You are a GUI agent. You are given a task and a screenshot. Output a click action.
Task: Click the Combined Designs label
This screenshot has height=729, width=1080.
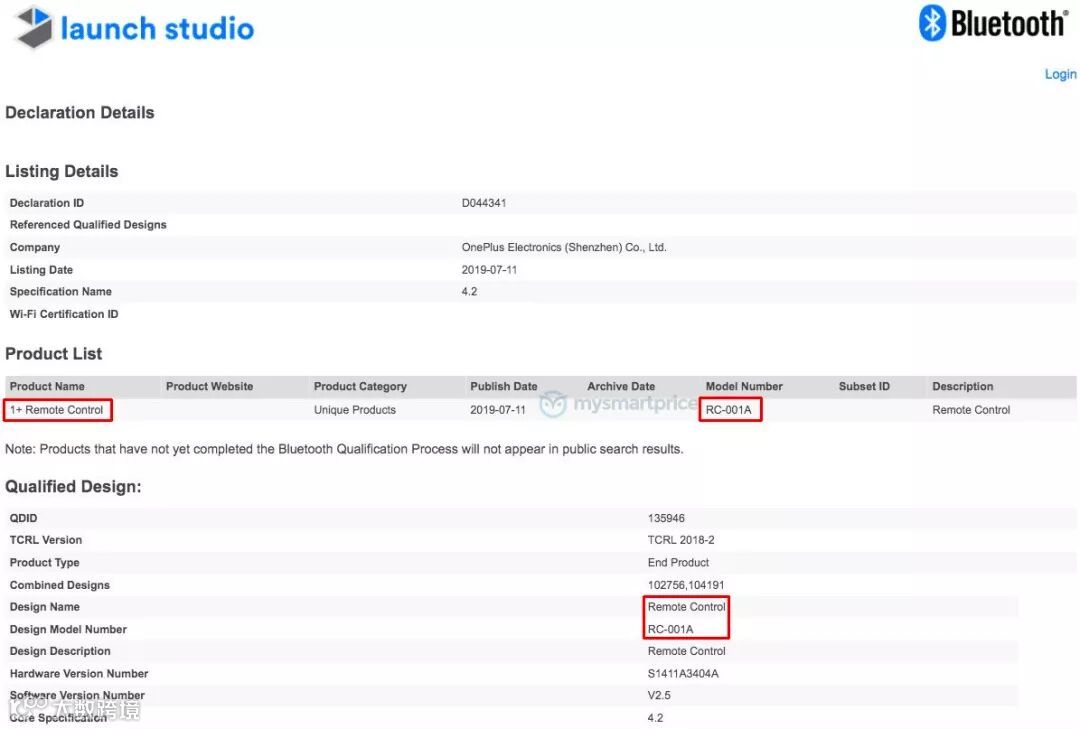click(60, 584)
